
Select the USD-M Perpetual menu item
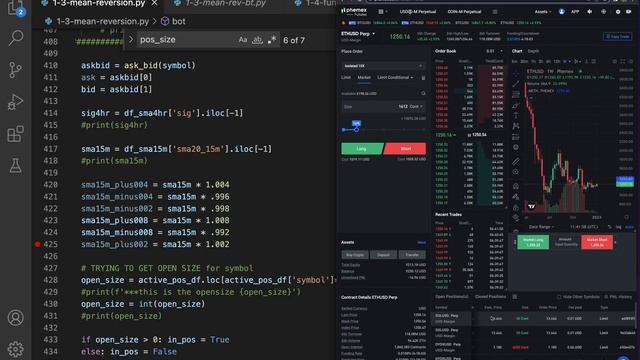pos(418,12)
